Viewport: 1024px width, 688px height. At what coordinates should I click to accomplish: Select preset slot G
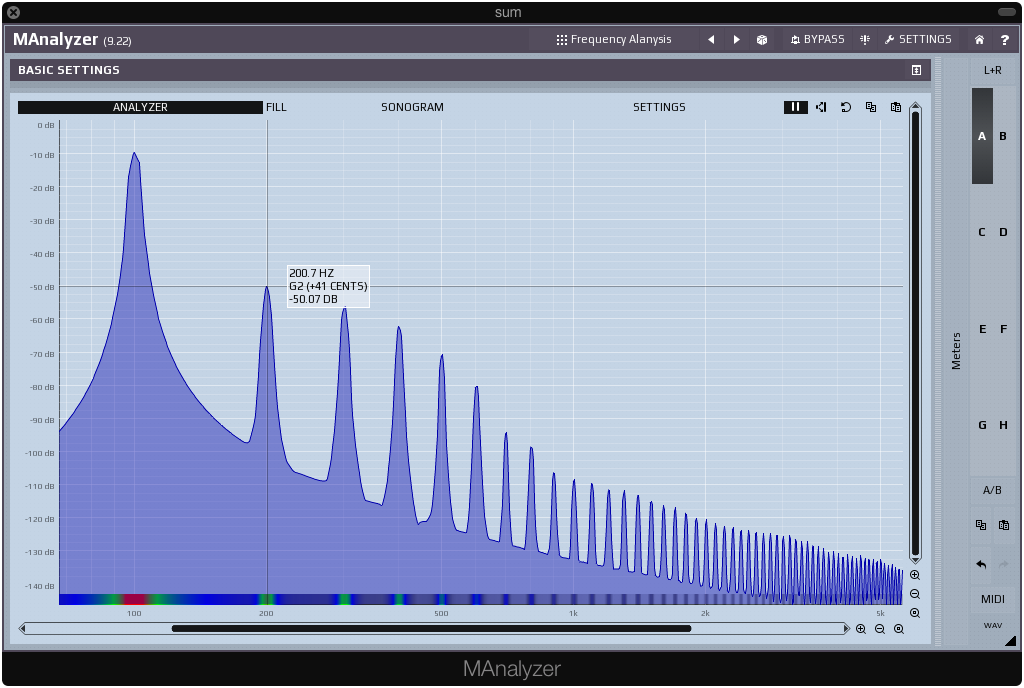point(982,425)
